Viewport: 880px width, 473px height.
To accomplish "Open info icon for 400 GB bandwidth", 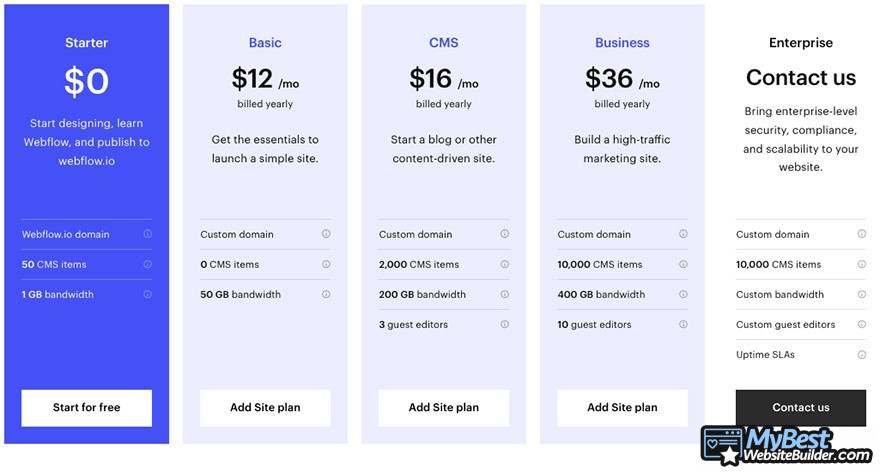I will pos(683,295).
